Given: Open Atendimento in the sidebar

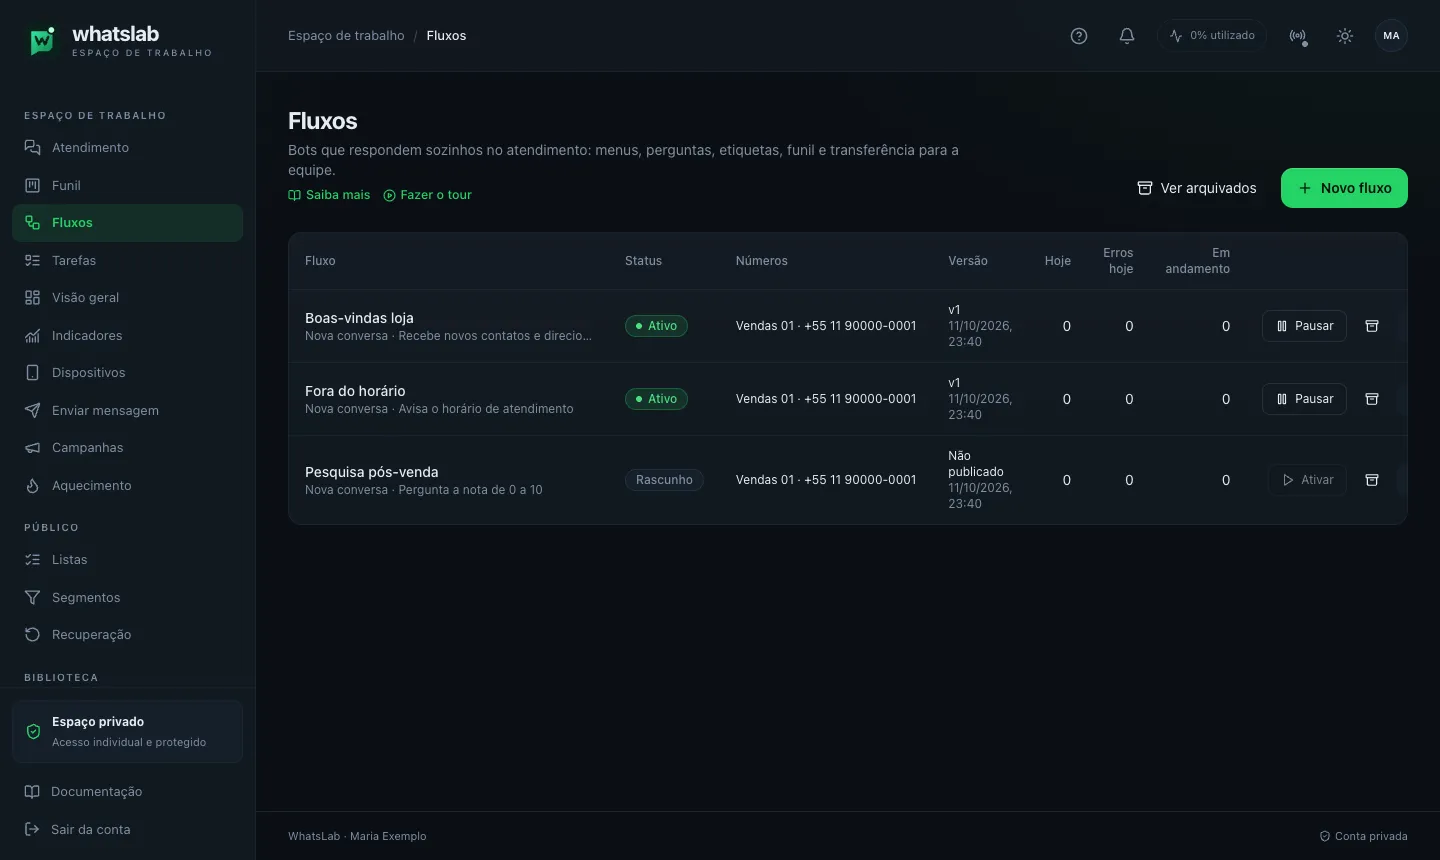Looking at the screenshot, I should [x=127, y=148].
